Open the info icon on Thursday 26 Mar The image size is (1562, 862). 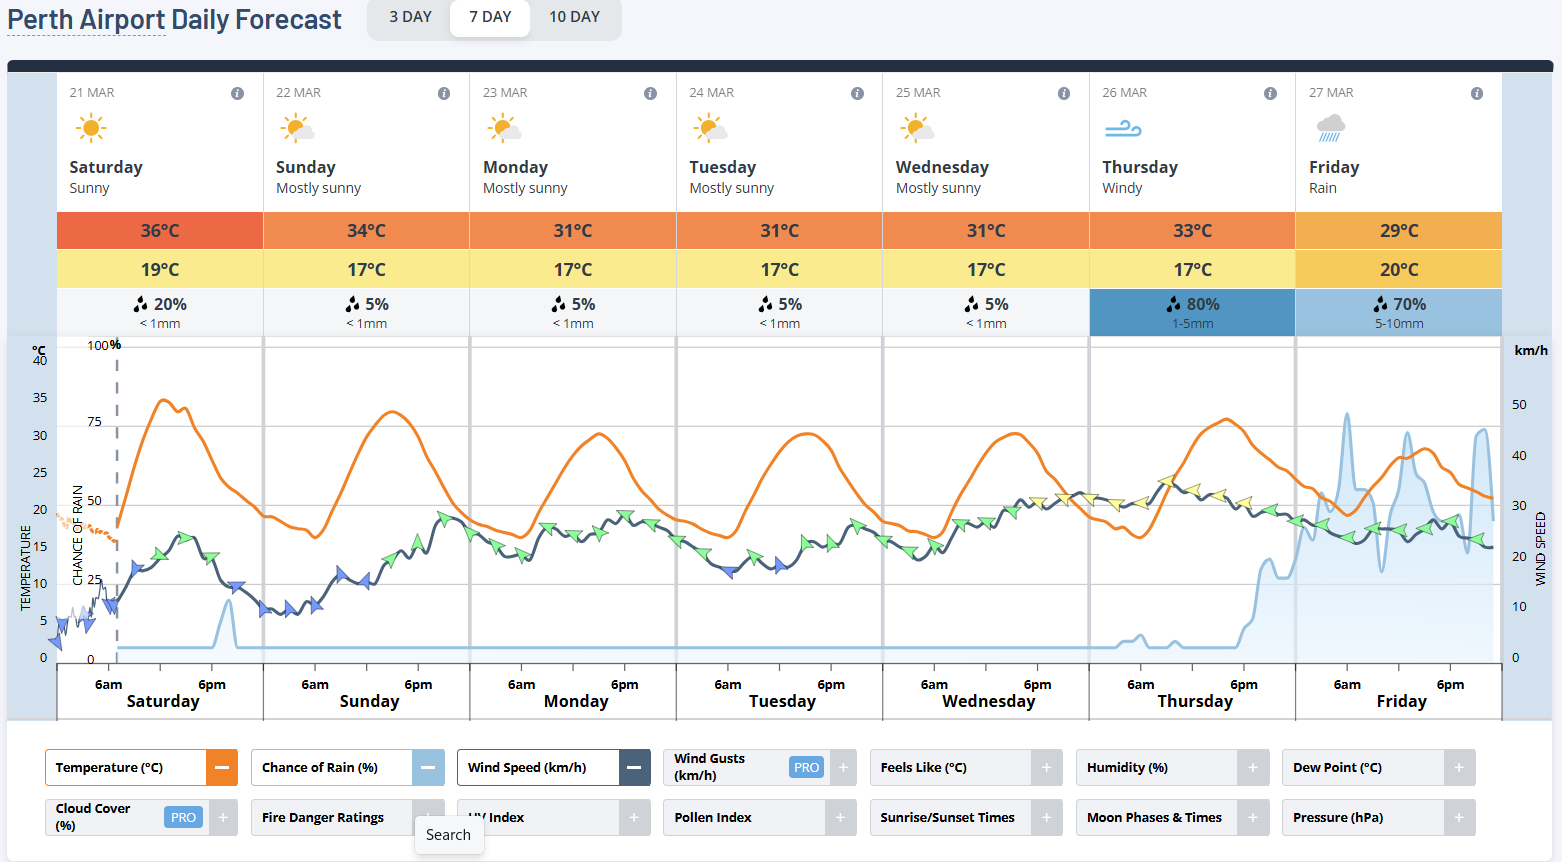click(x=1270, y=93)
